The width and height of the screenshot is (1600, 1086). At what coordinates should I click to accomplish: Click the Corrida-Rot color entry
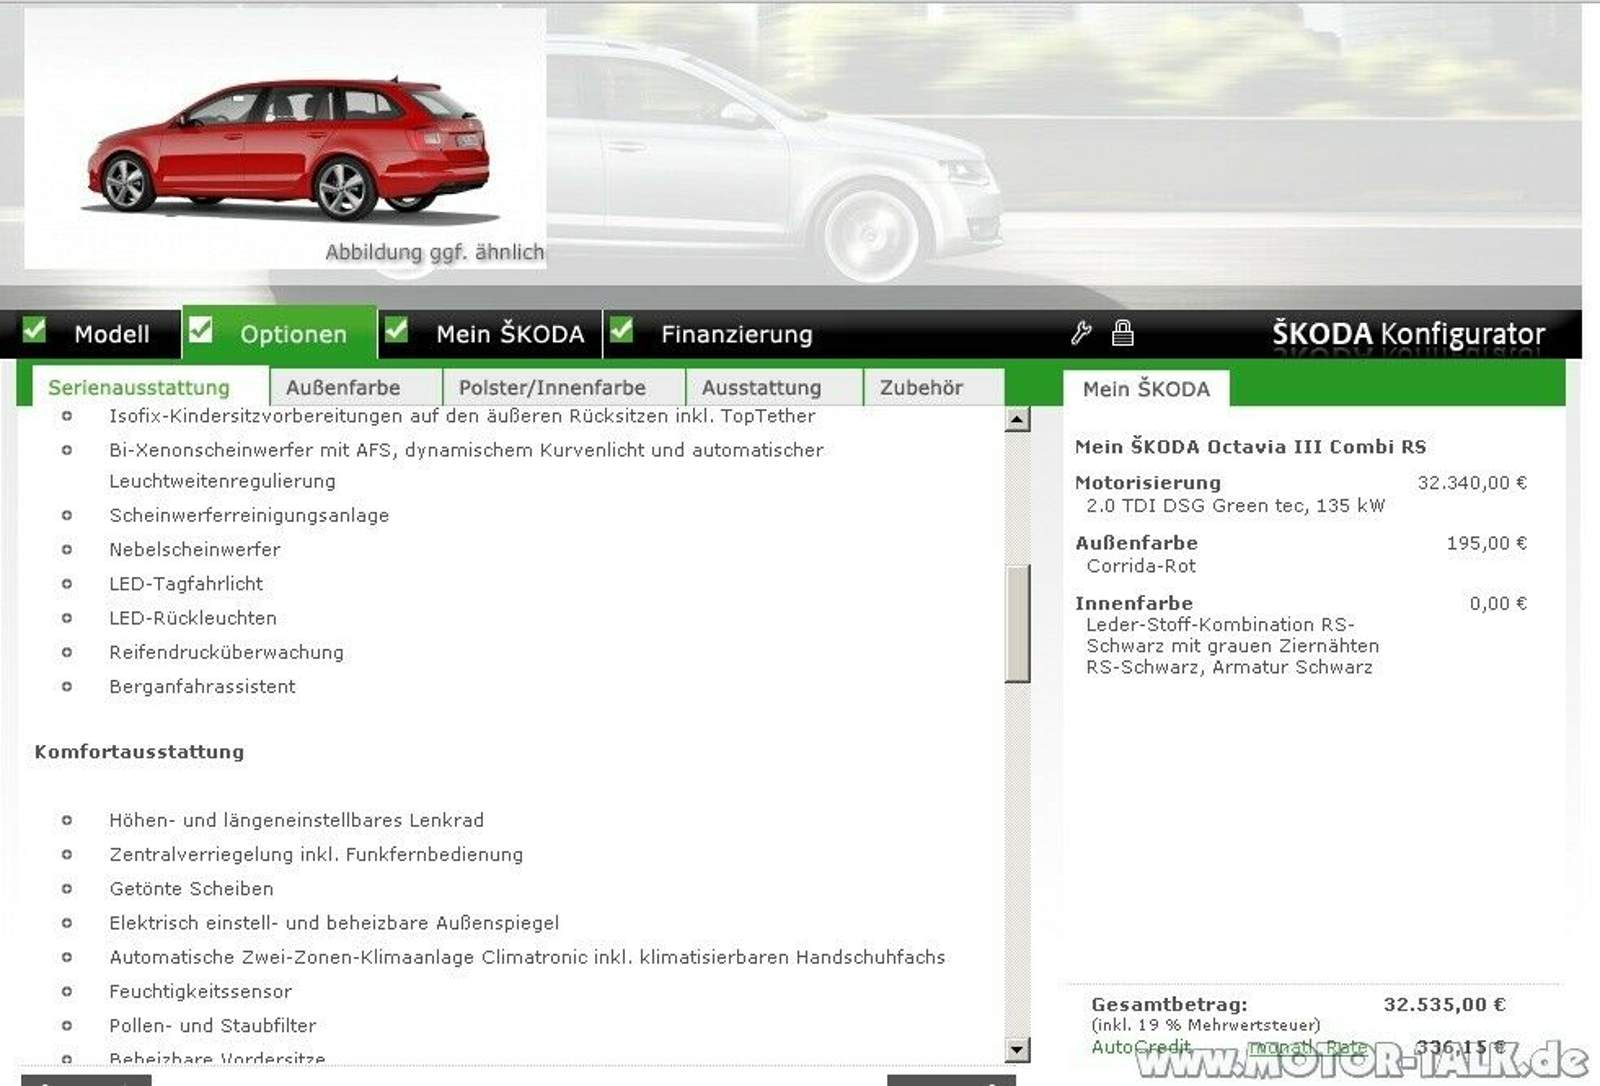(x=1141, y=566)
